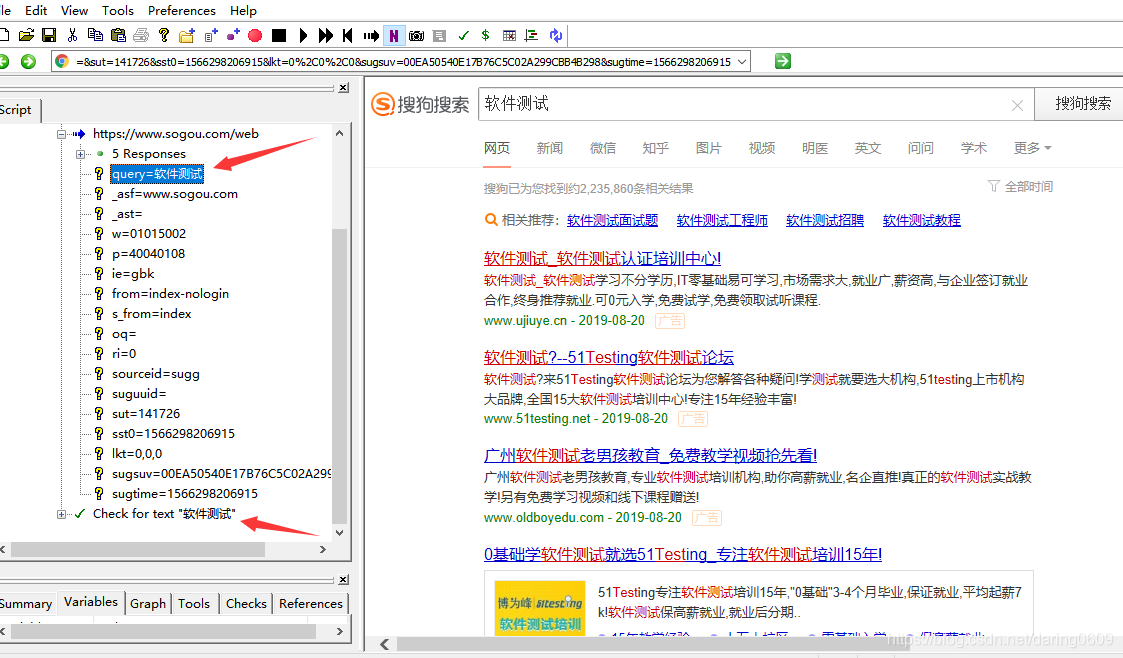
Task: Open the 广州软件测试老男孩教育 result link
Action: coord(650,455)
